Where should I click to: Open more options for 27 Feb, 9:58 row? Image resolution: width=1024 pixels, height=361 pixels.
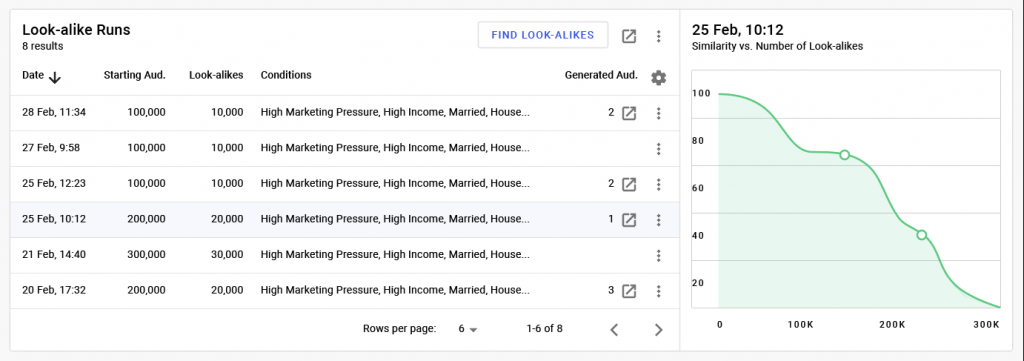(658, 149)
